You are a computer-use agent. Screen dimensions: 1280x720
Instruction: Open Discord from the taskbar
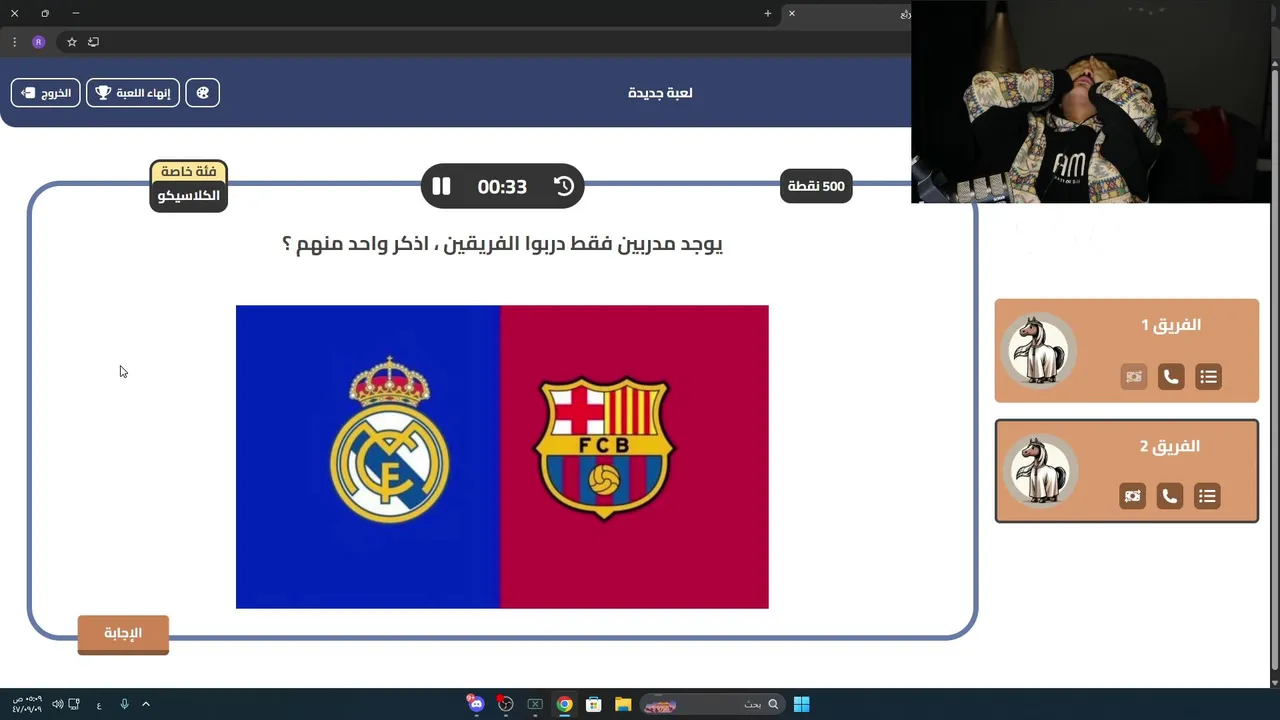tap(476, 704)
